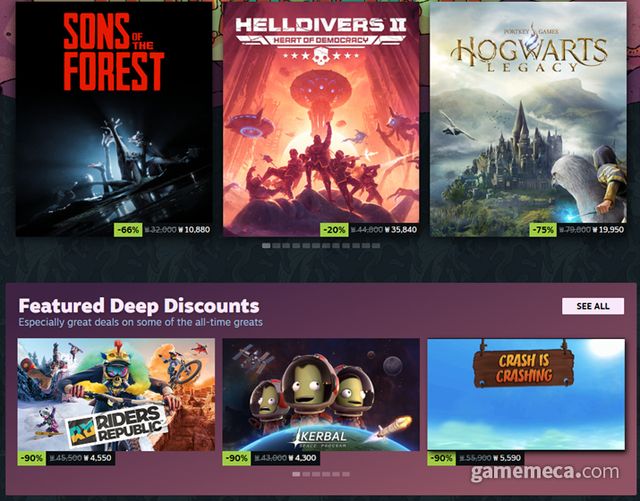This screenshot has height=501, width=640.
Task: Click the -90% badge under Crash banner
Action: 442,458
